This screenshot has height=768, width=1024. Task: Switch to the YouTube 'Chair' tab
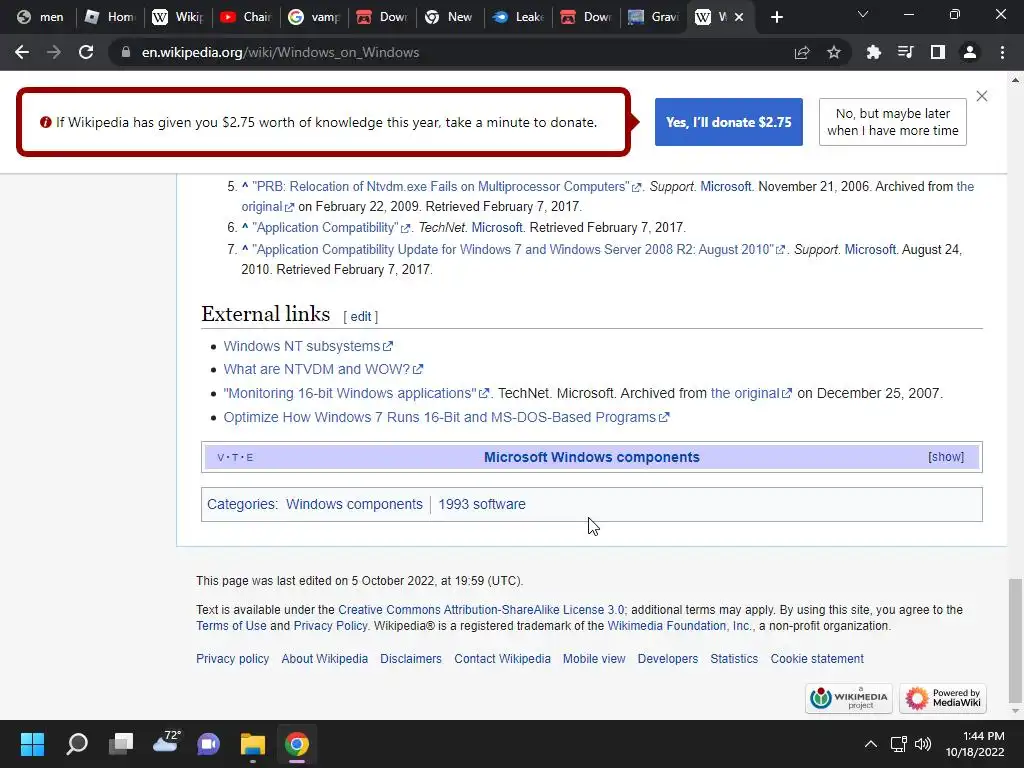pos(246,17)
